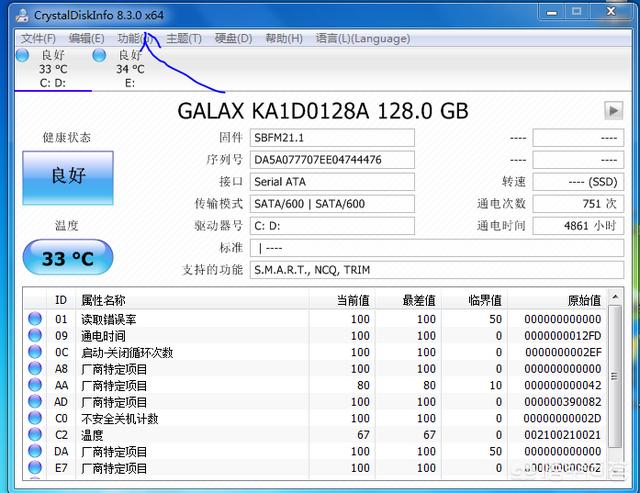
Task: Open the 语言(L)(Language) menu
Action: [348, 38]
